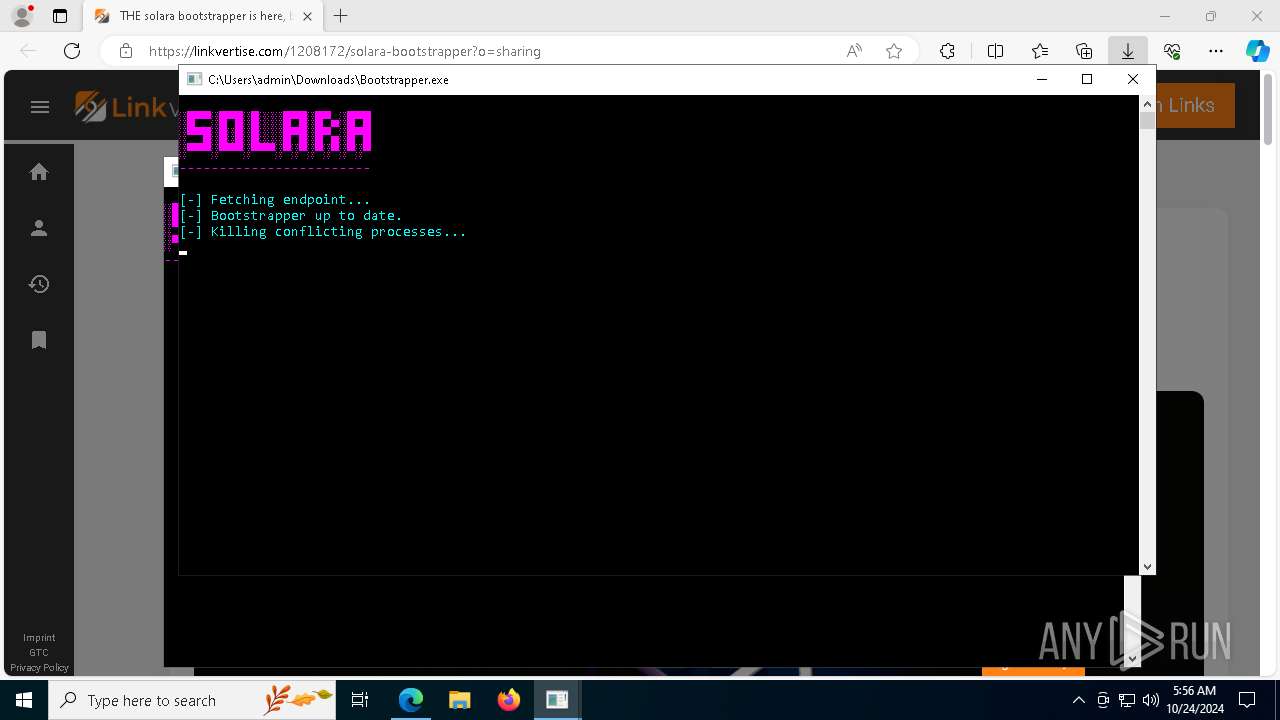Screen dimensions: 1280x720
Task: Click the Linkvertise logo
Action: click(126, 106)
